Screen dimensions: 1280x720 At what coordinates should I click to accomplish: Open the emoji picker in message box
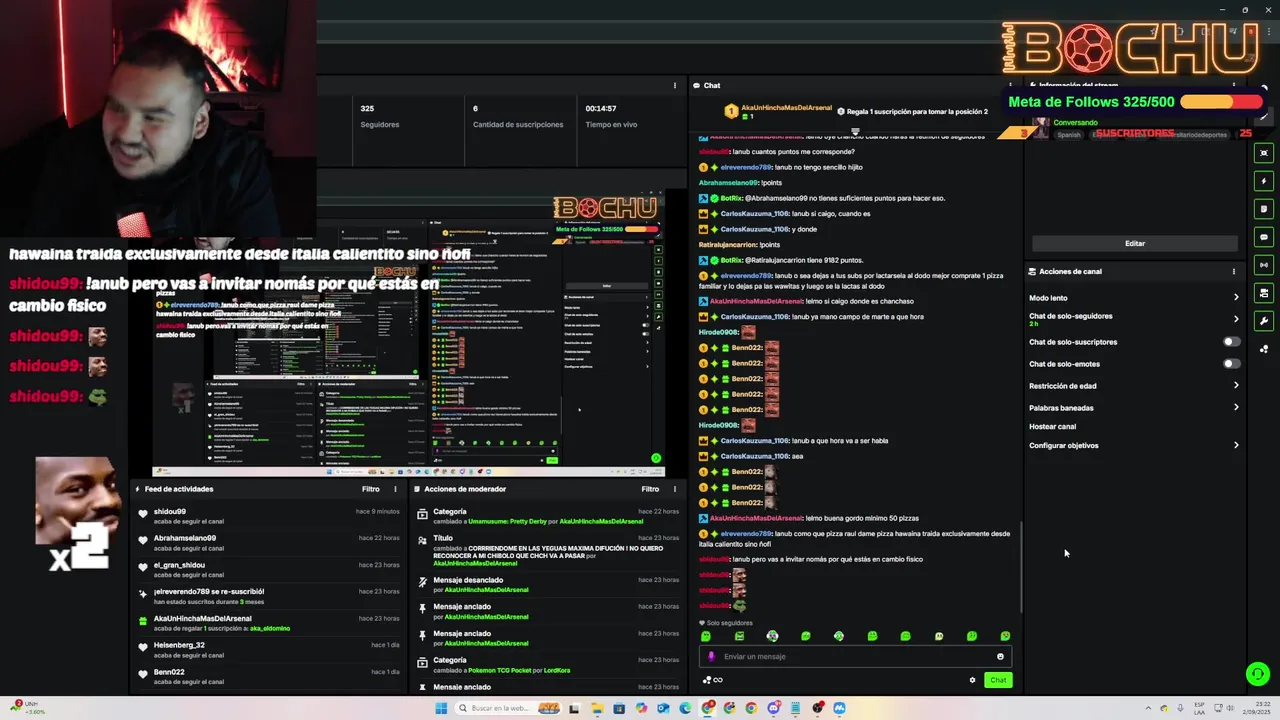1000,657
